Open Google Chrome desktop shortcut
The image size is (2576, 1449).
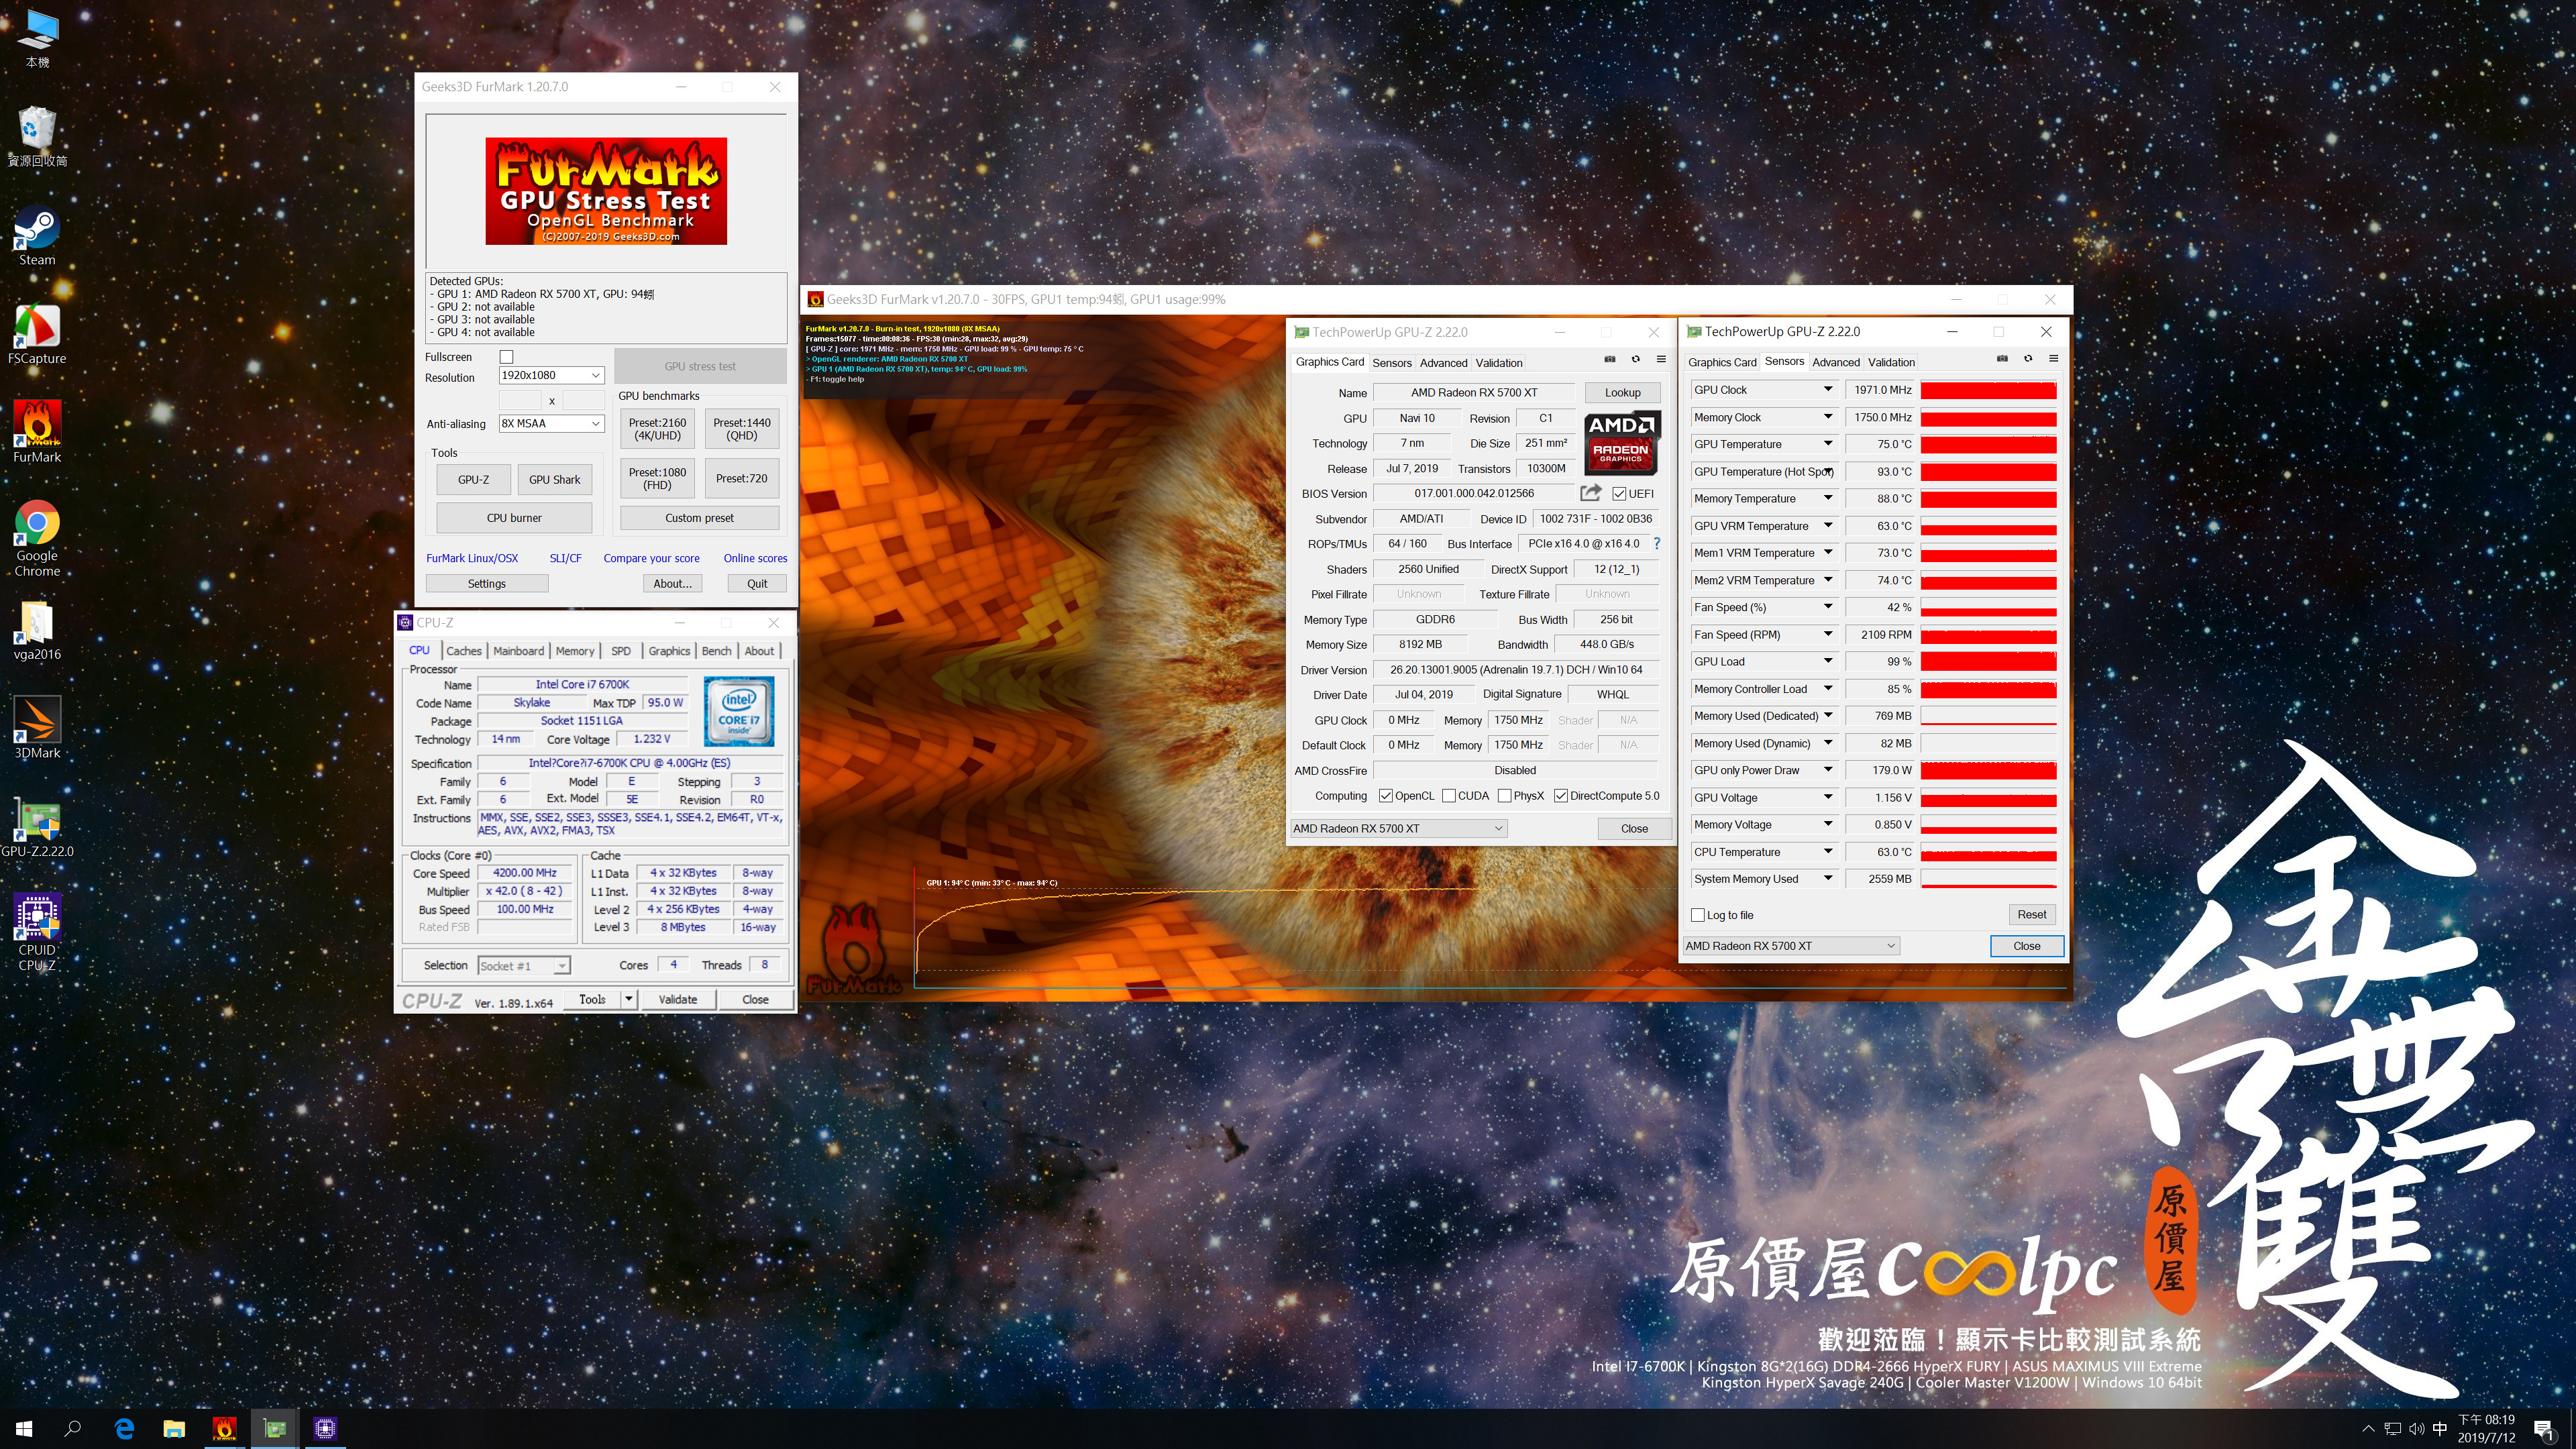click(x=37, y=539)
